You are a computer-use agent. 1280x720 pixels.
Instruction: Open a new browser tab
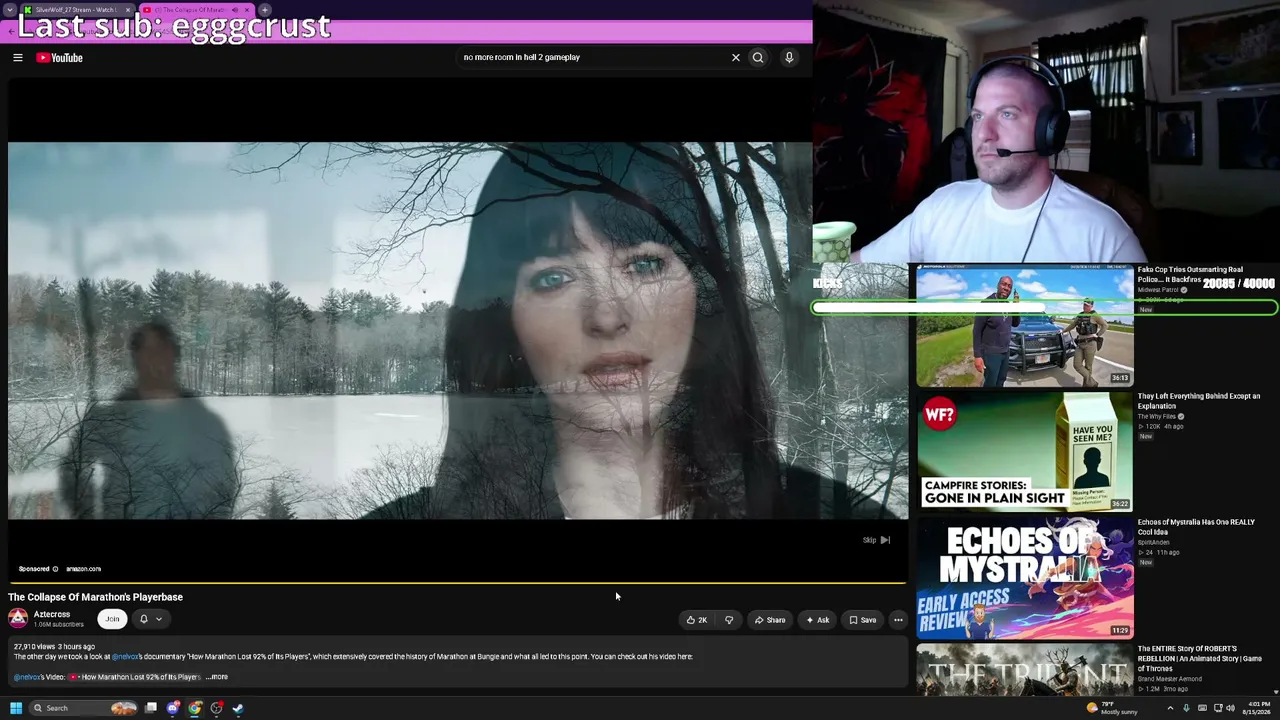tap(265, 10)
